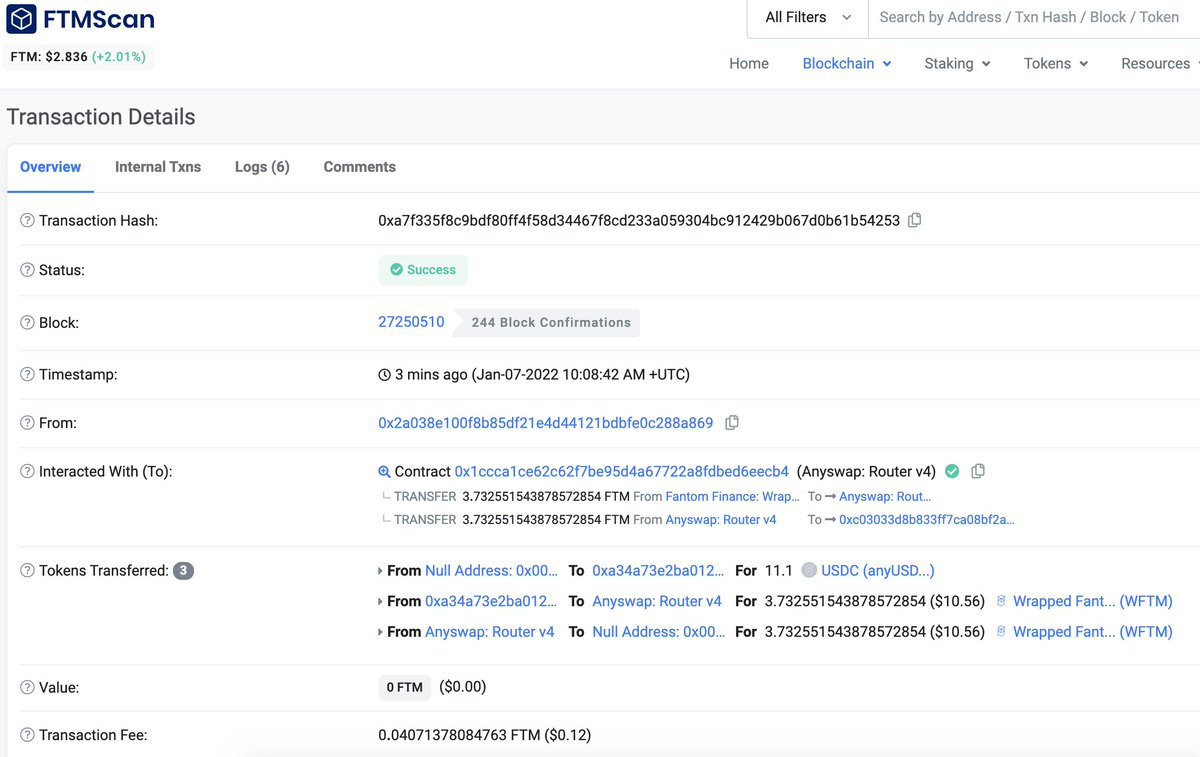Open the All Filters dropdown
1200x757 pixels.
click(808, 17)
